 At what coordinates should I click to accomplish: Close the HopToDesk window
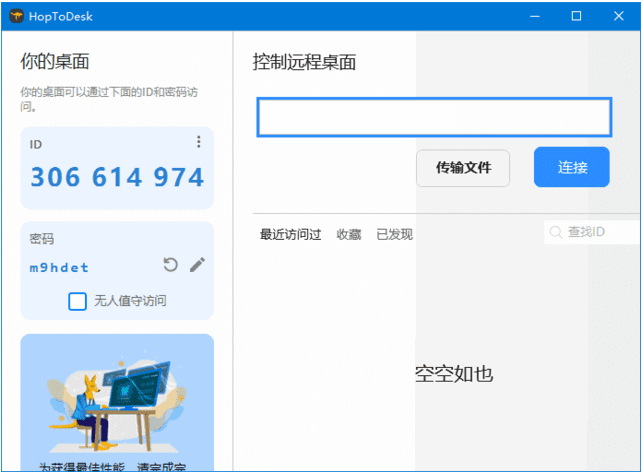tap(619, 16)
